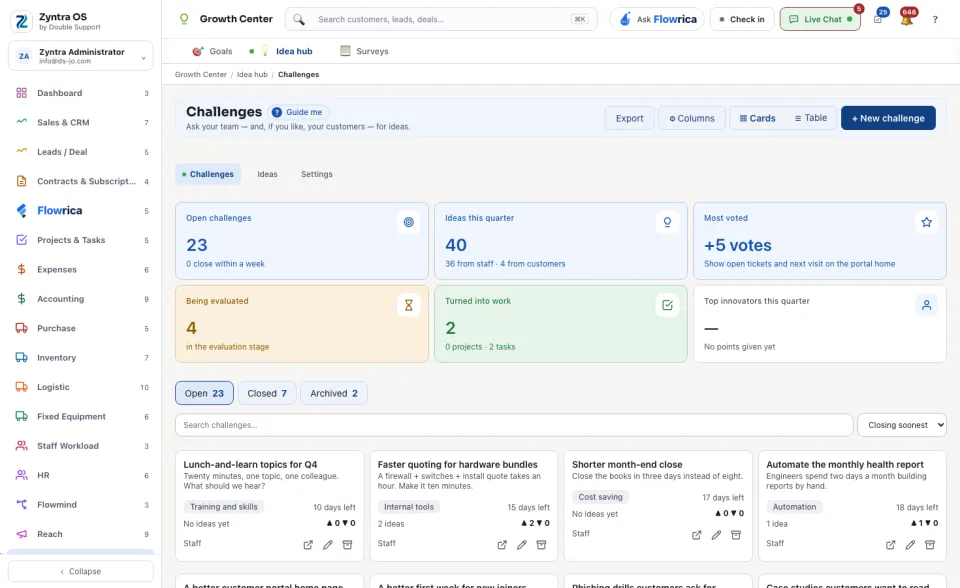Open Projects & Tasks icon
960x588 pixels.
(x=21, y=240)
